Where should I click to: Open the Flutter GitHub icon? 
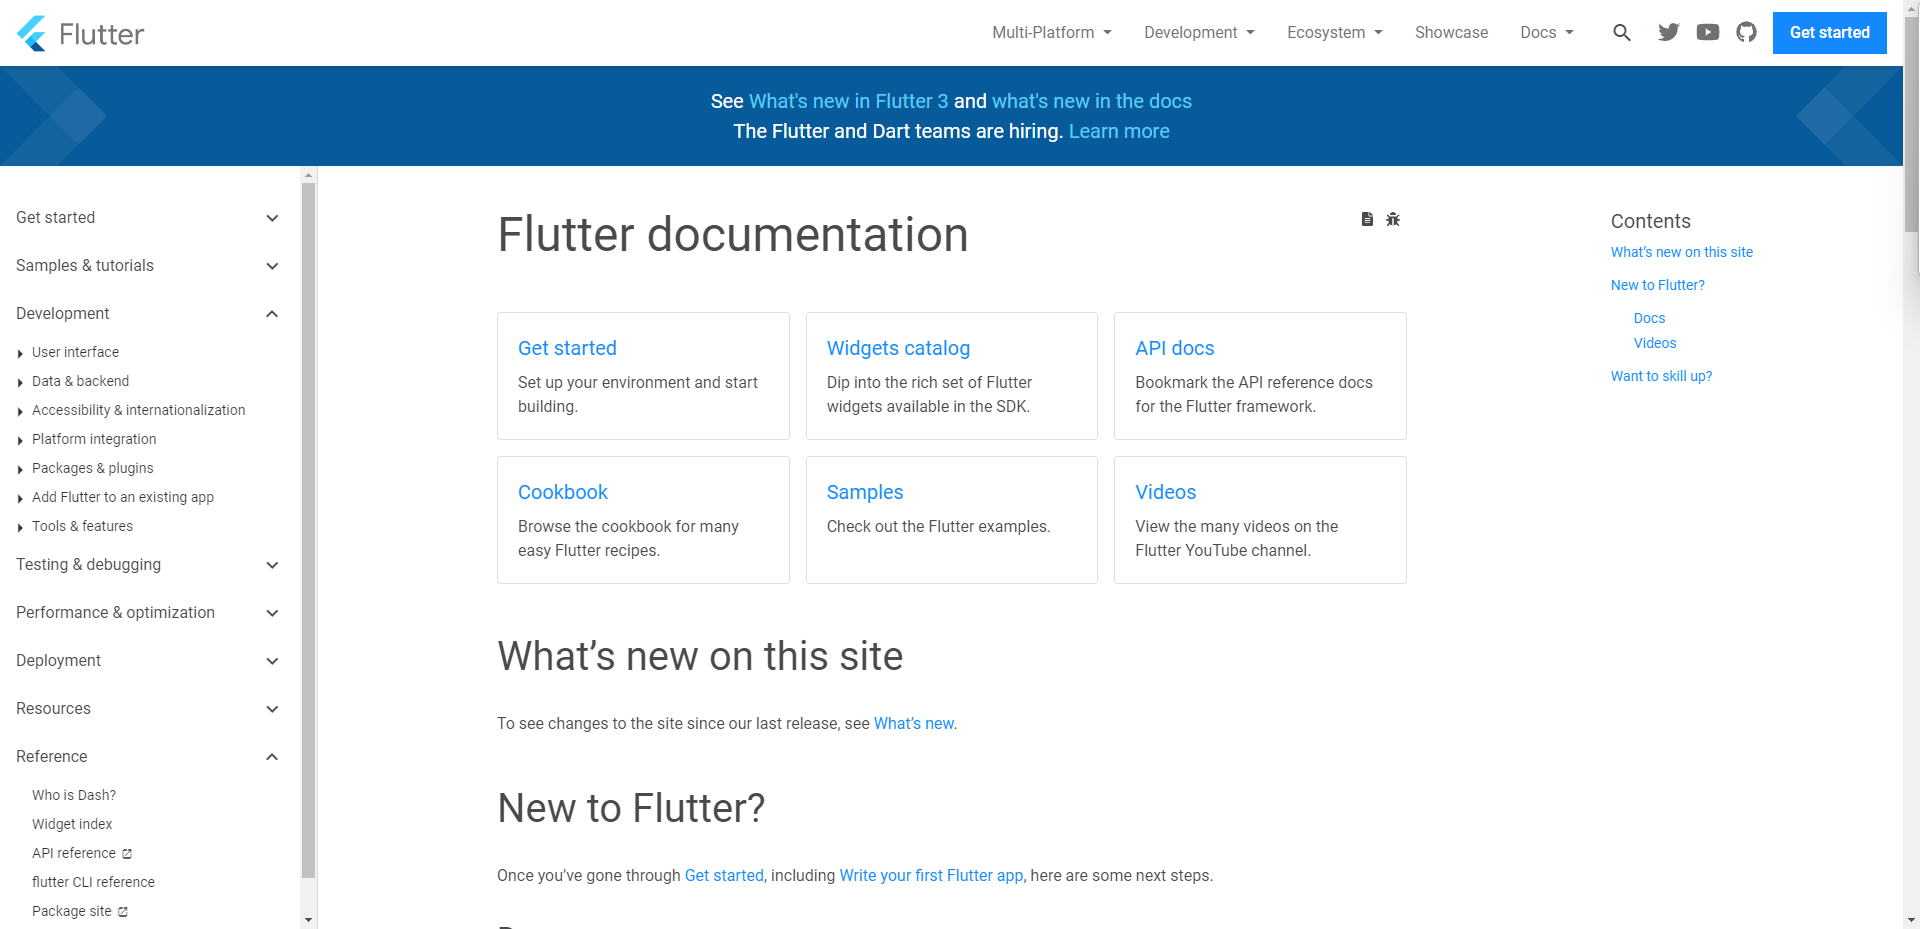pos(1746,32)
